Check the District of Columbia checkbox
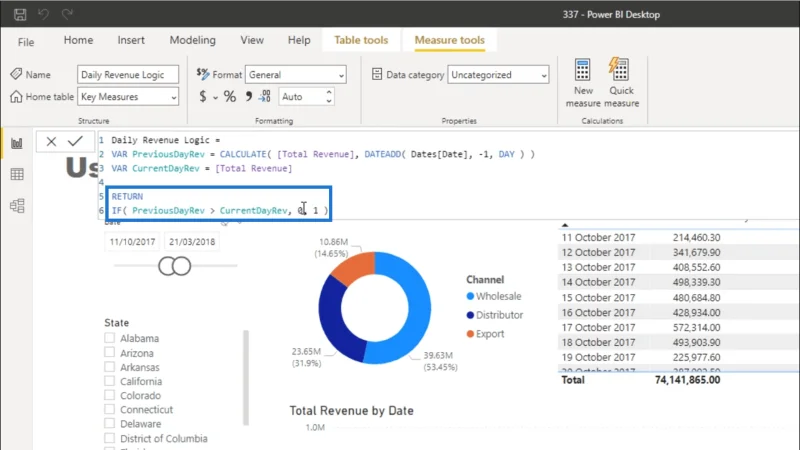800x450 pixels. click(109, 438)
